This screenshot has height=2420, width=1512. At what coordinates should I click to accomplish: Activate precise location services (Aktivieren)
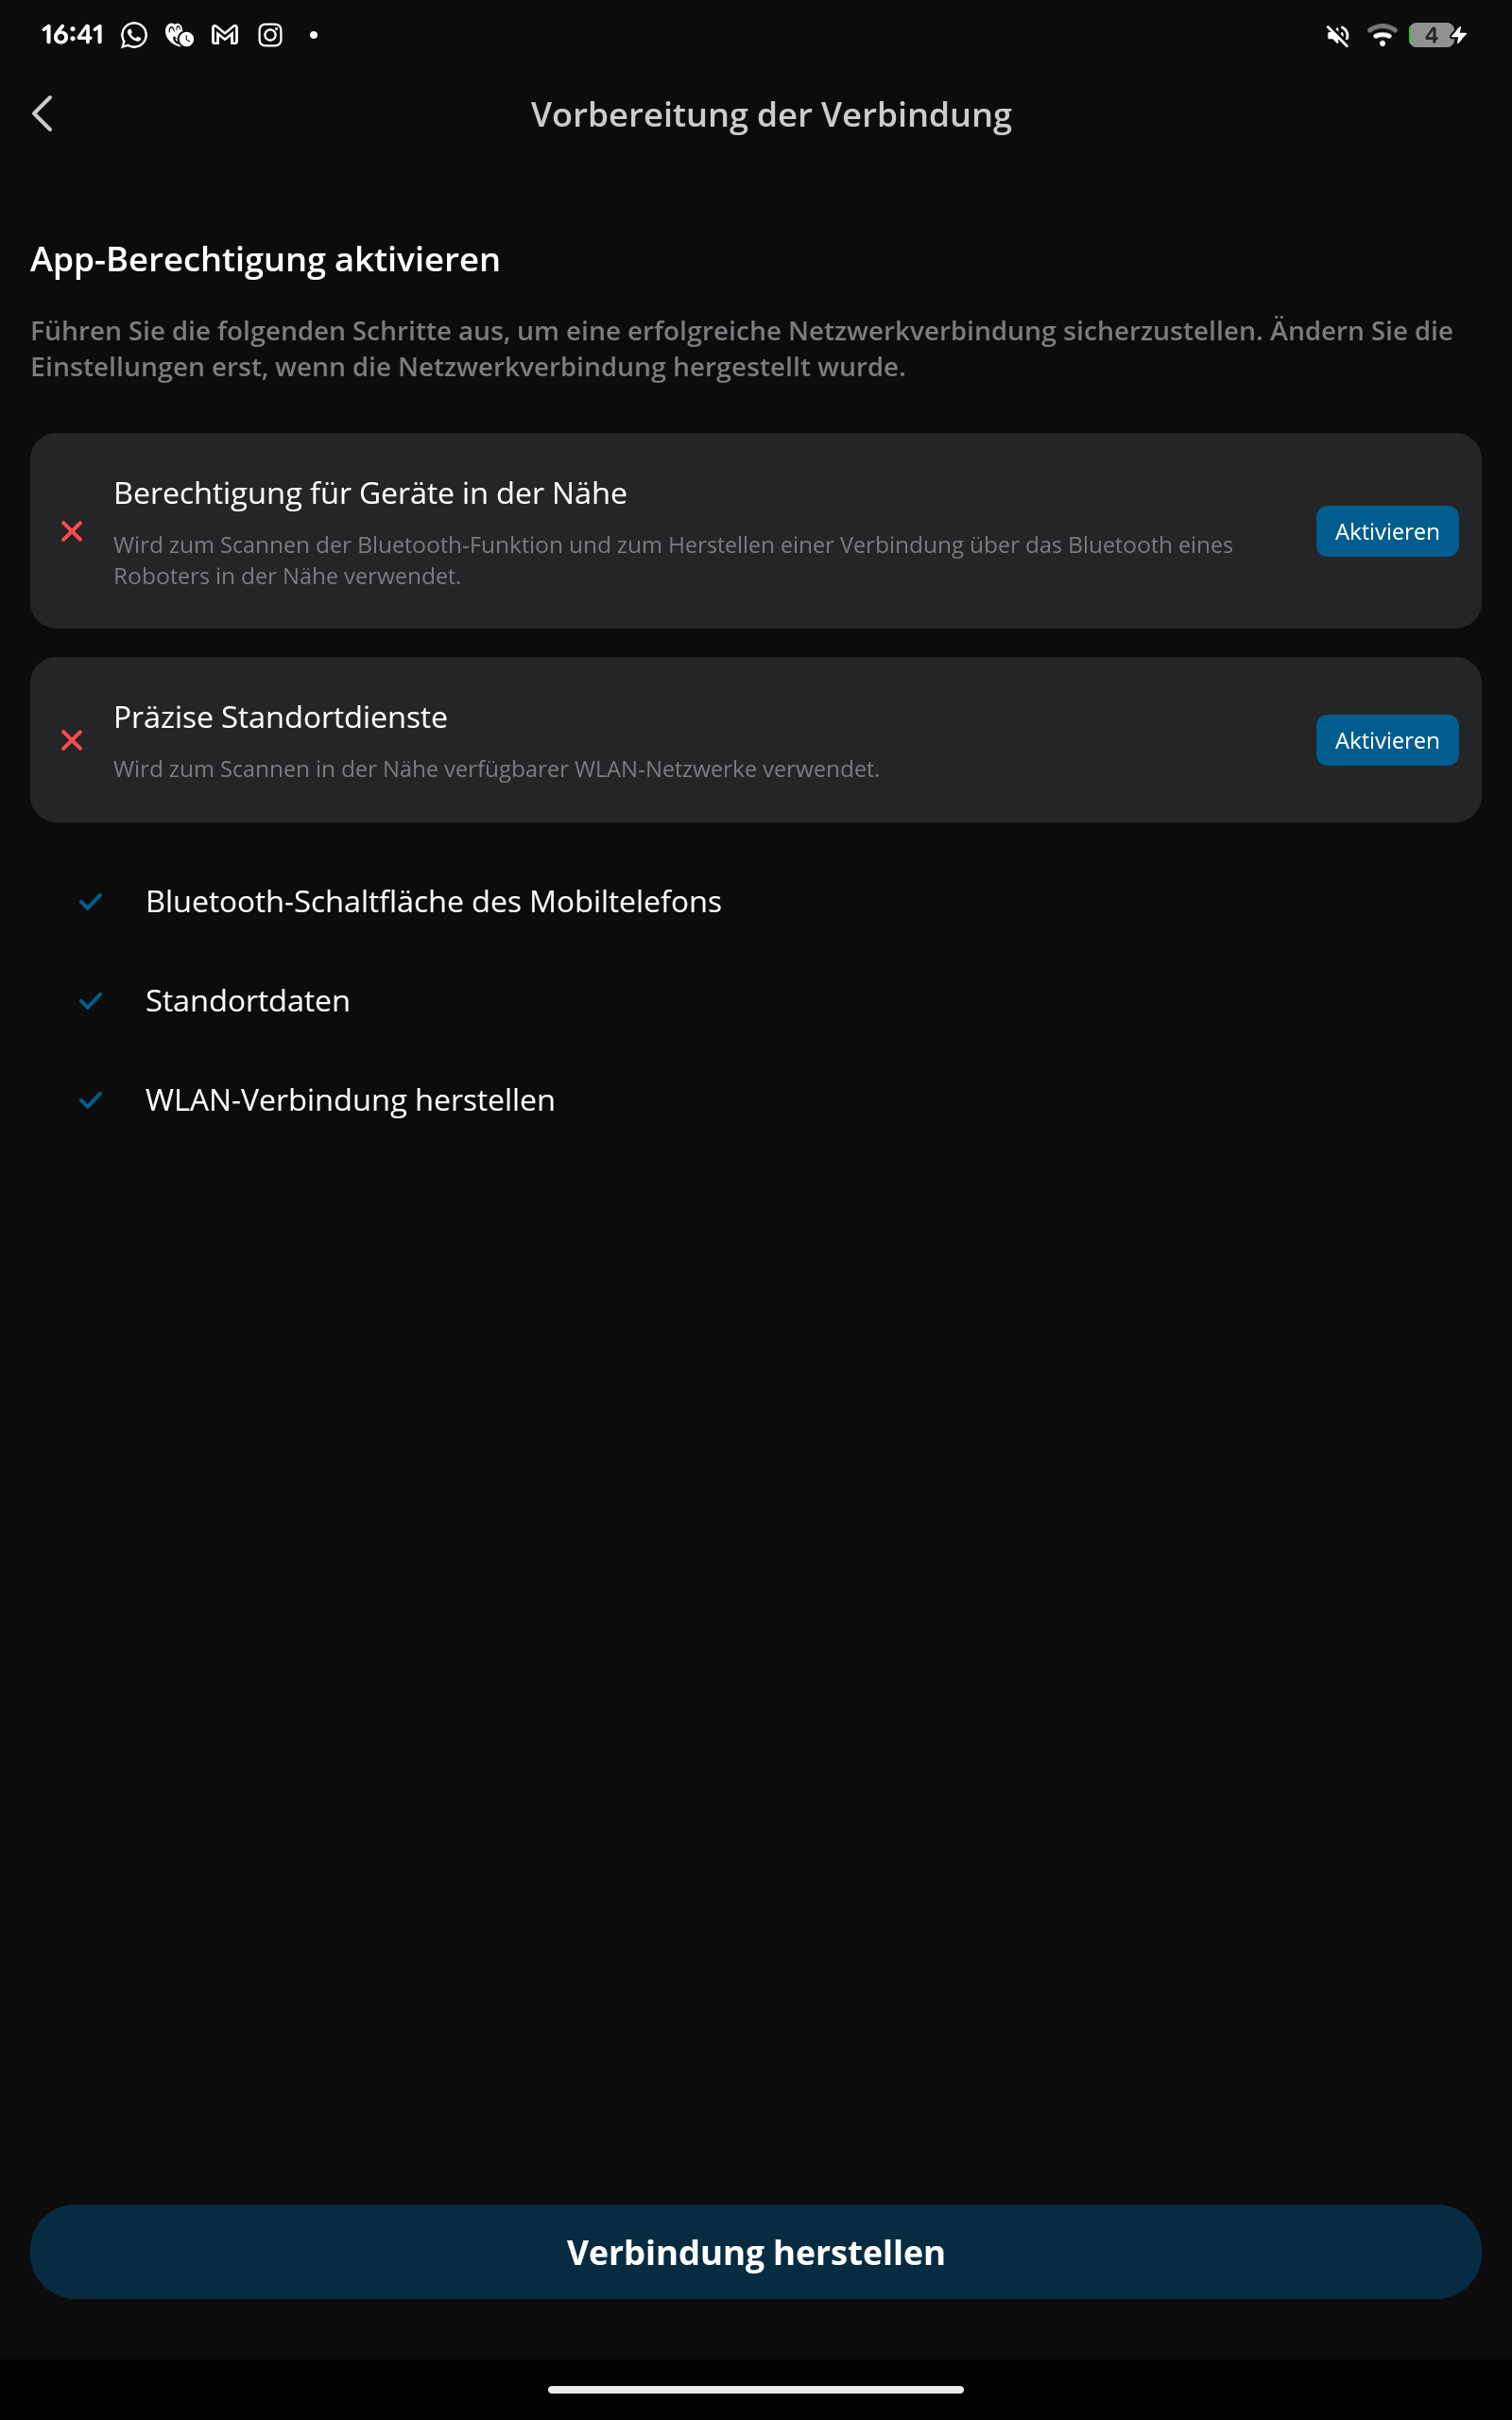tap(1387, 740)
